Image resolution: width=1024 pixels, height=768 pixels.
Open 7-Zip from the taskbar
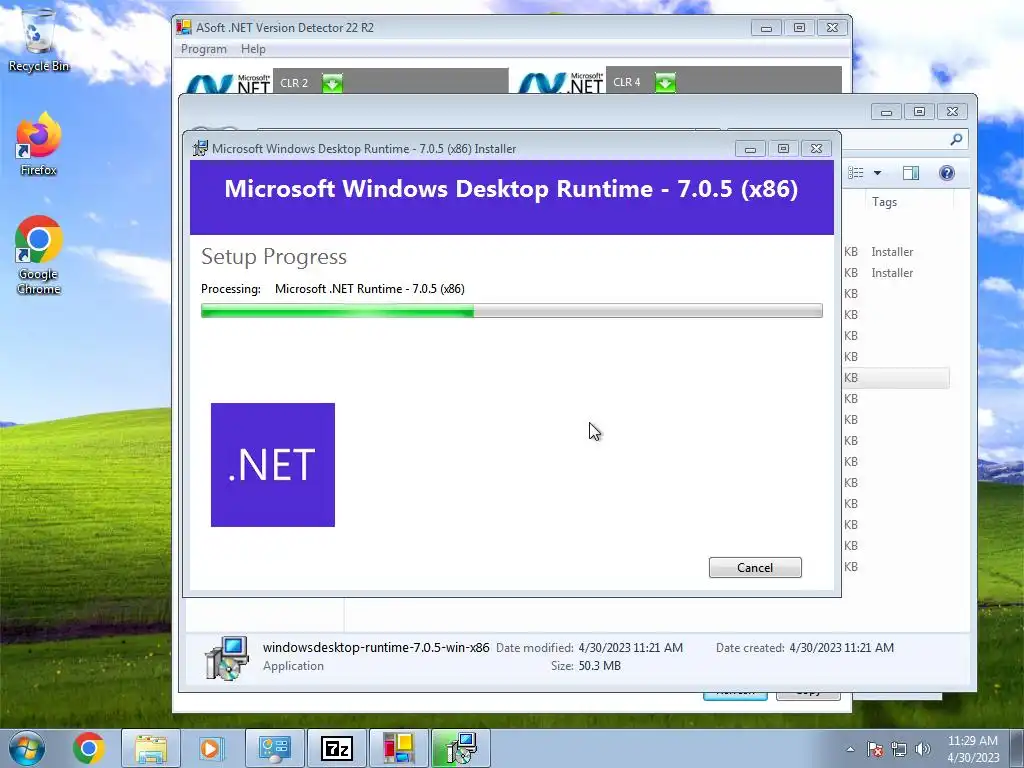point(336,748)
